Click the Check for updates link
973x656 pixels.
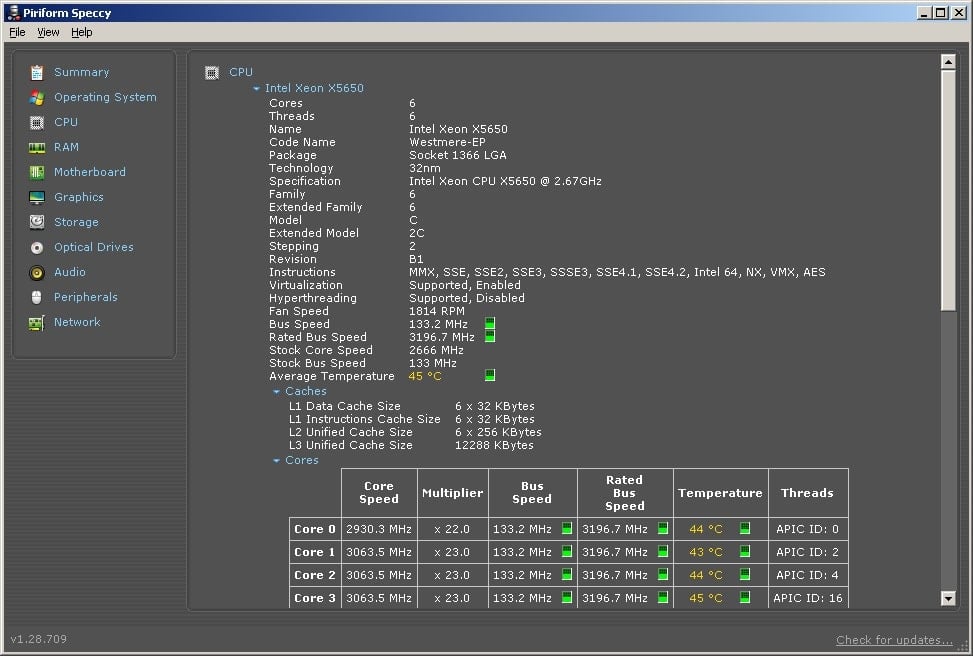pos(894,640)
